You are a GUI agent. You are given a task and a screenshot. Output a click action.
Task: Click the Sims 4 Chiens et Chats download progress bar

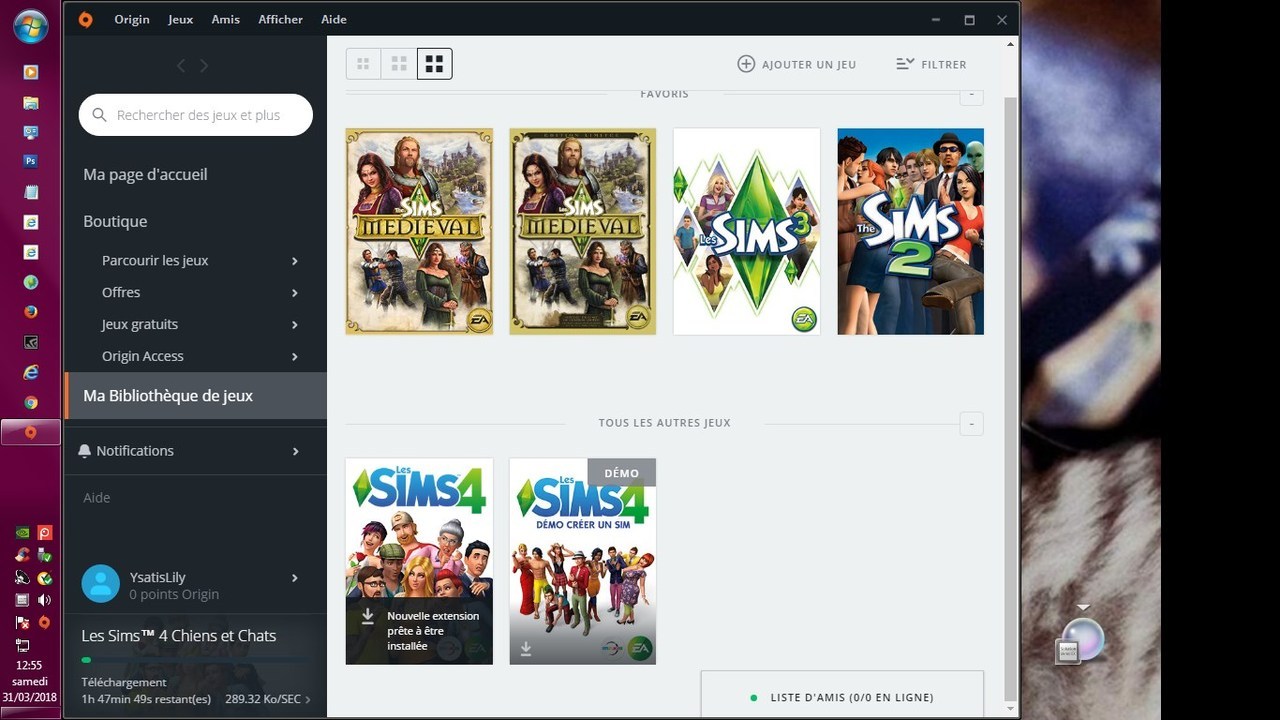[195, 660]
